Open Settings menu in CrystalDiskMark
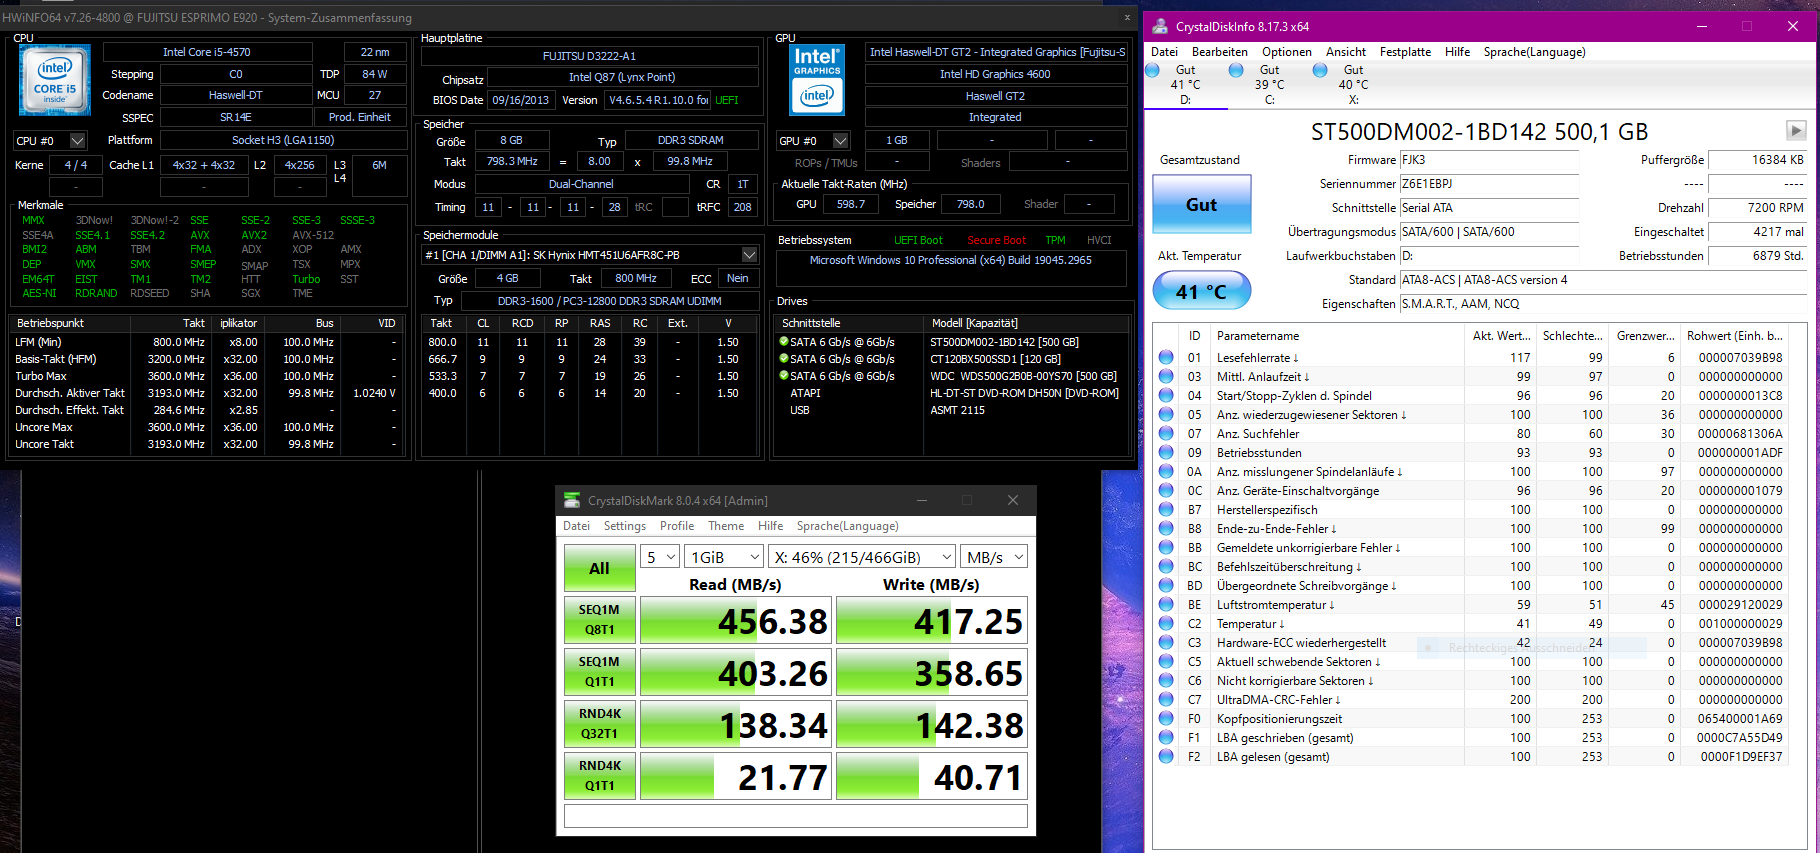 coord(625,526)
